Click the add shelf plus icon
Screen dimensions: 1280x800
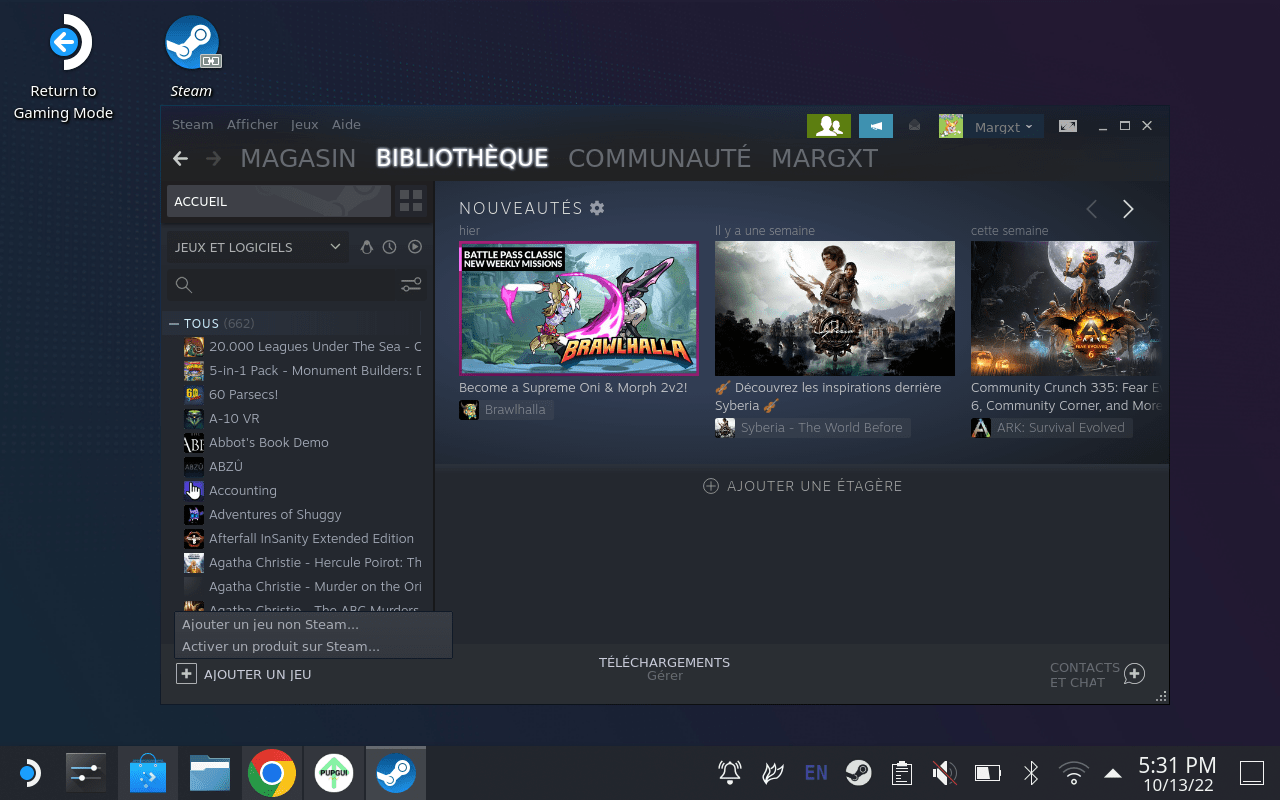pyautogui.click(x=711, y=486)
